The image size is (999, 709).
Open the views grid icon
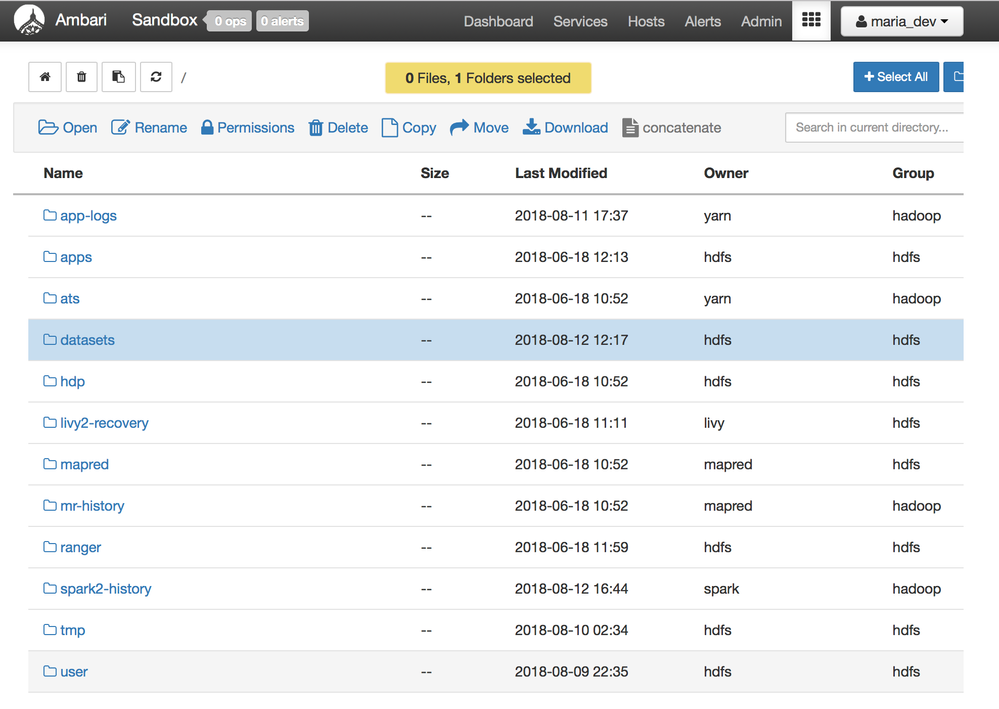pyautogui.click(x=811, y=20)
